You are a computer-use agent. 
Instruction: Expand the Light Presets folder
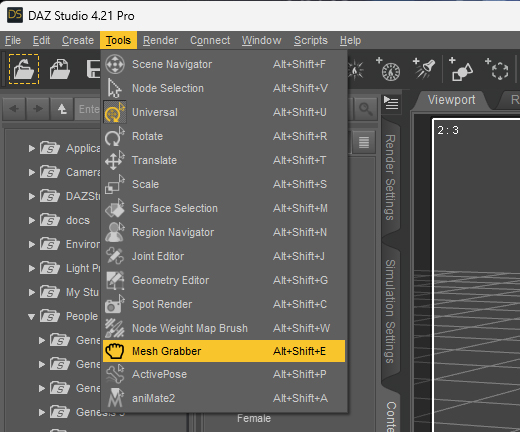pyautogui.click(x=32, y=268)
